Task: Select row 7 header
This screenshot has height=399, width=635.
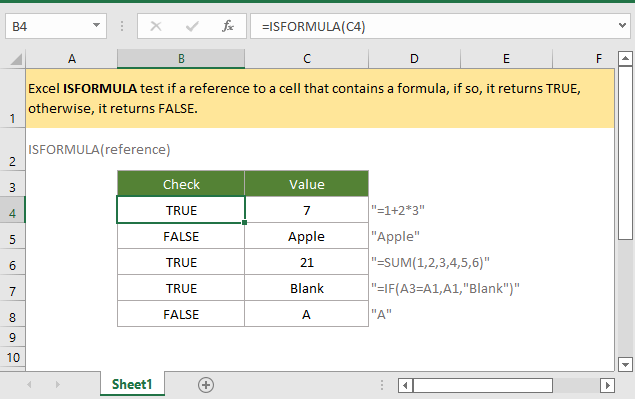Action: point(13,288)
